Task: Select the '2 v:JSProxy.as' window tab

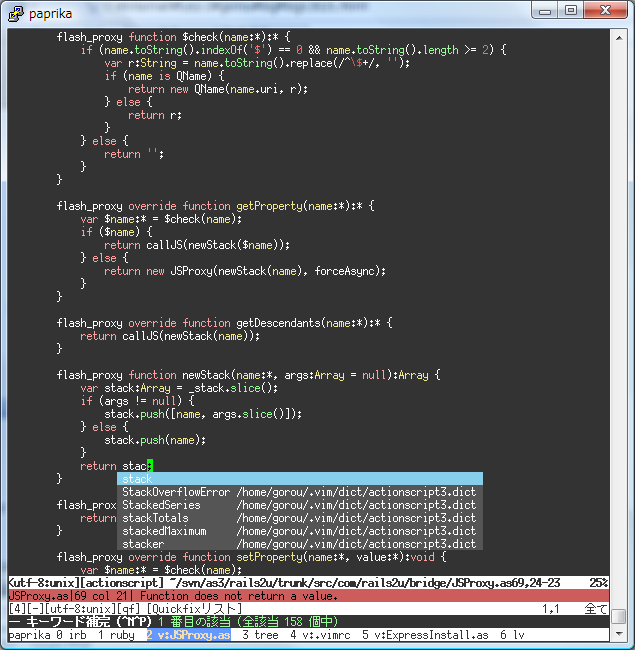Action: coord(189,635)
